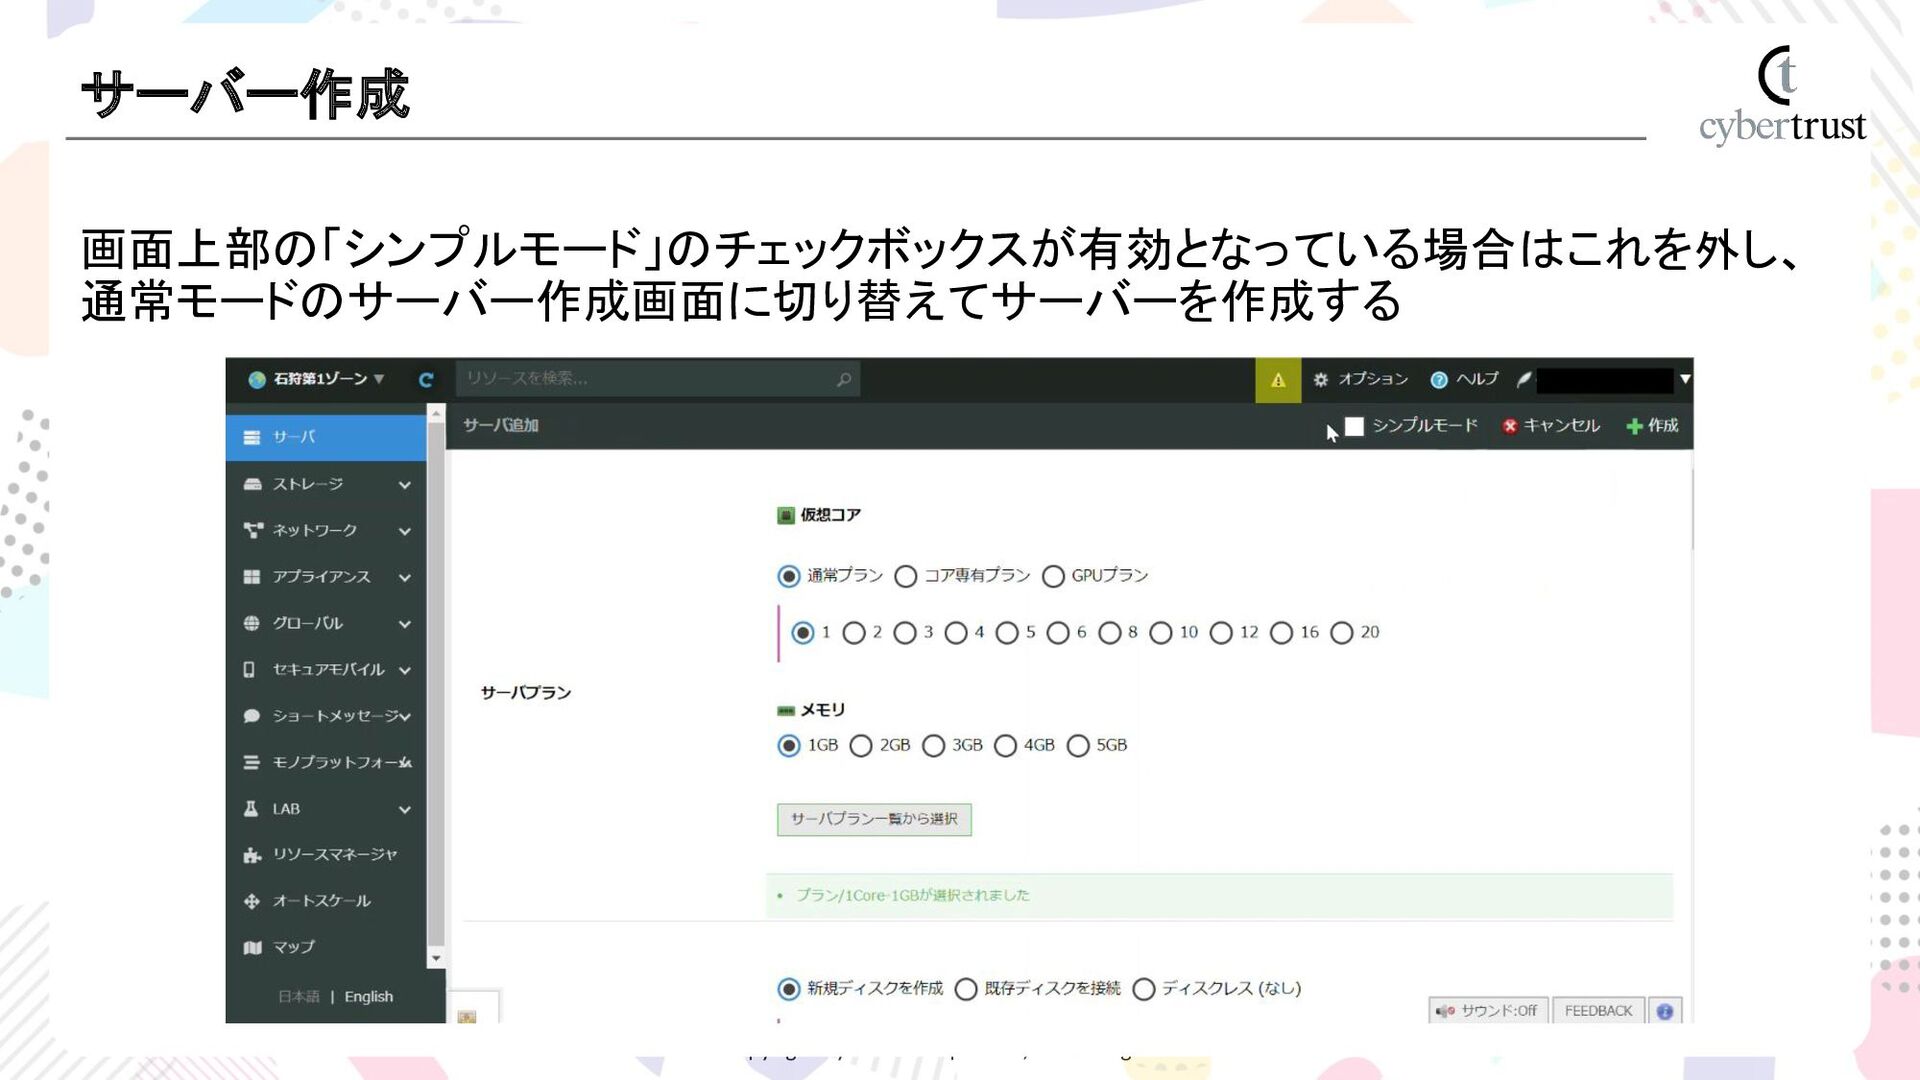Open the サーバ menu item

point(326,438)
